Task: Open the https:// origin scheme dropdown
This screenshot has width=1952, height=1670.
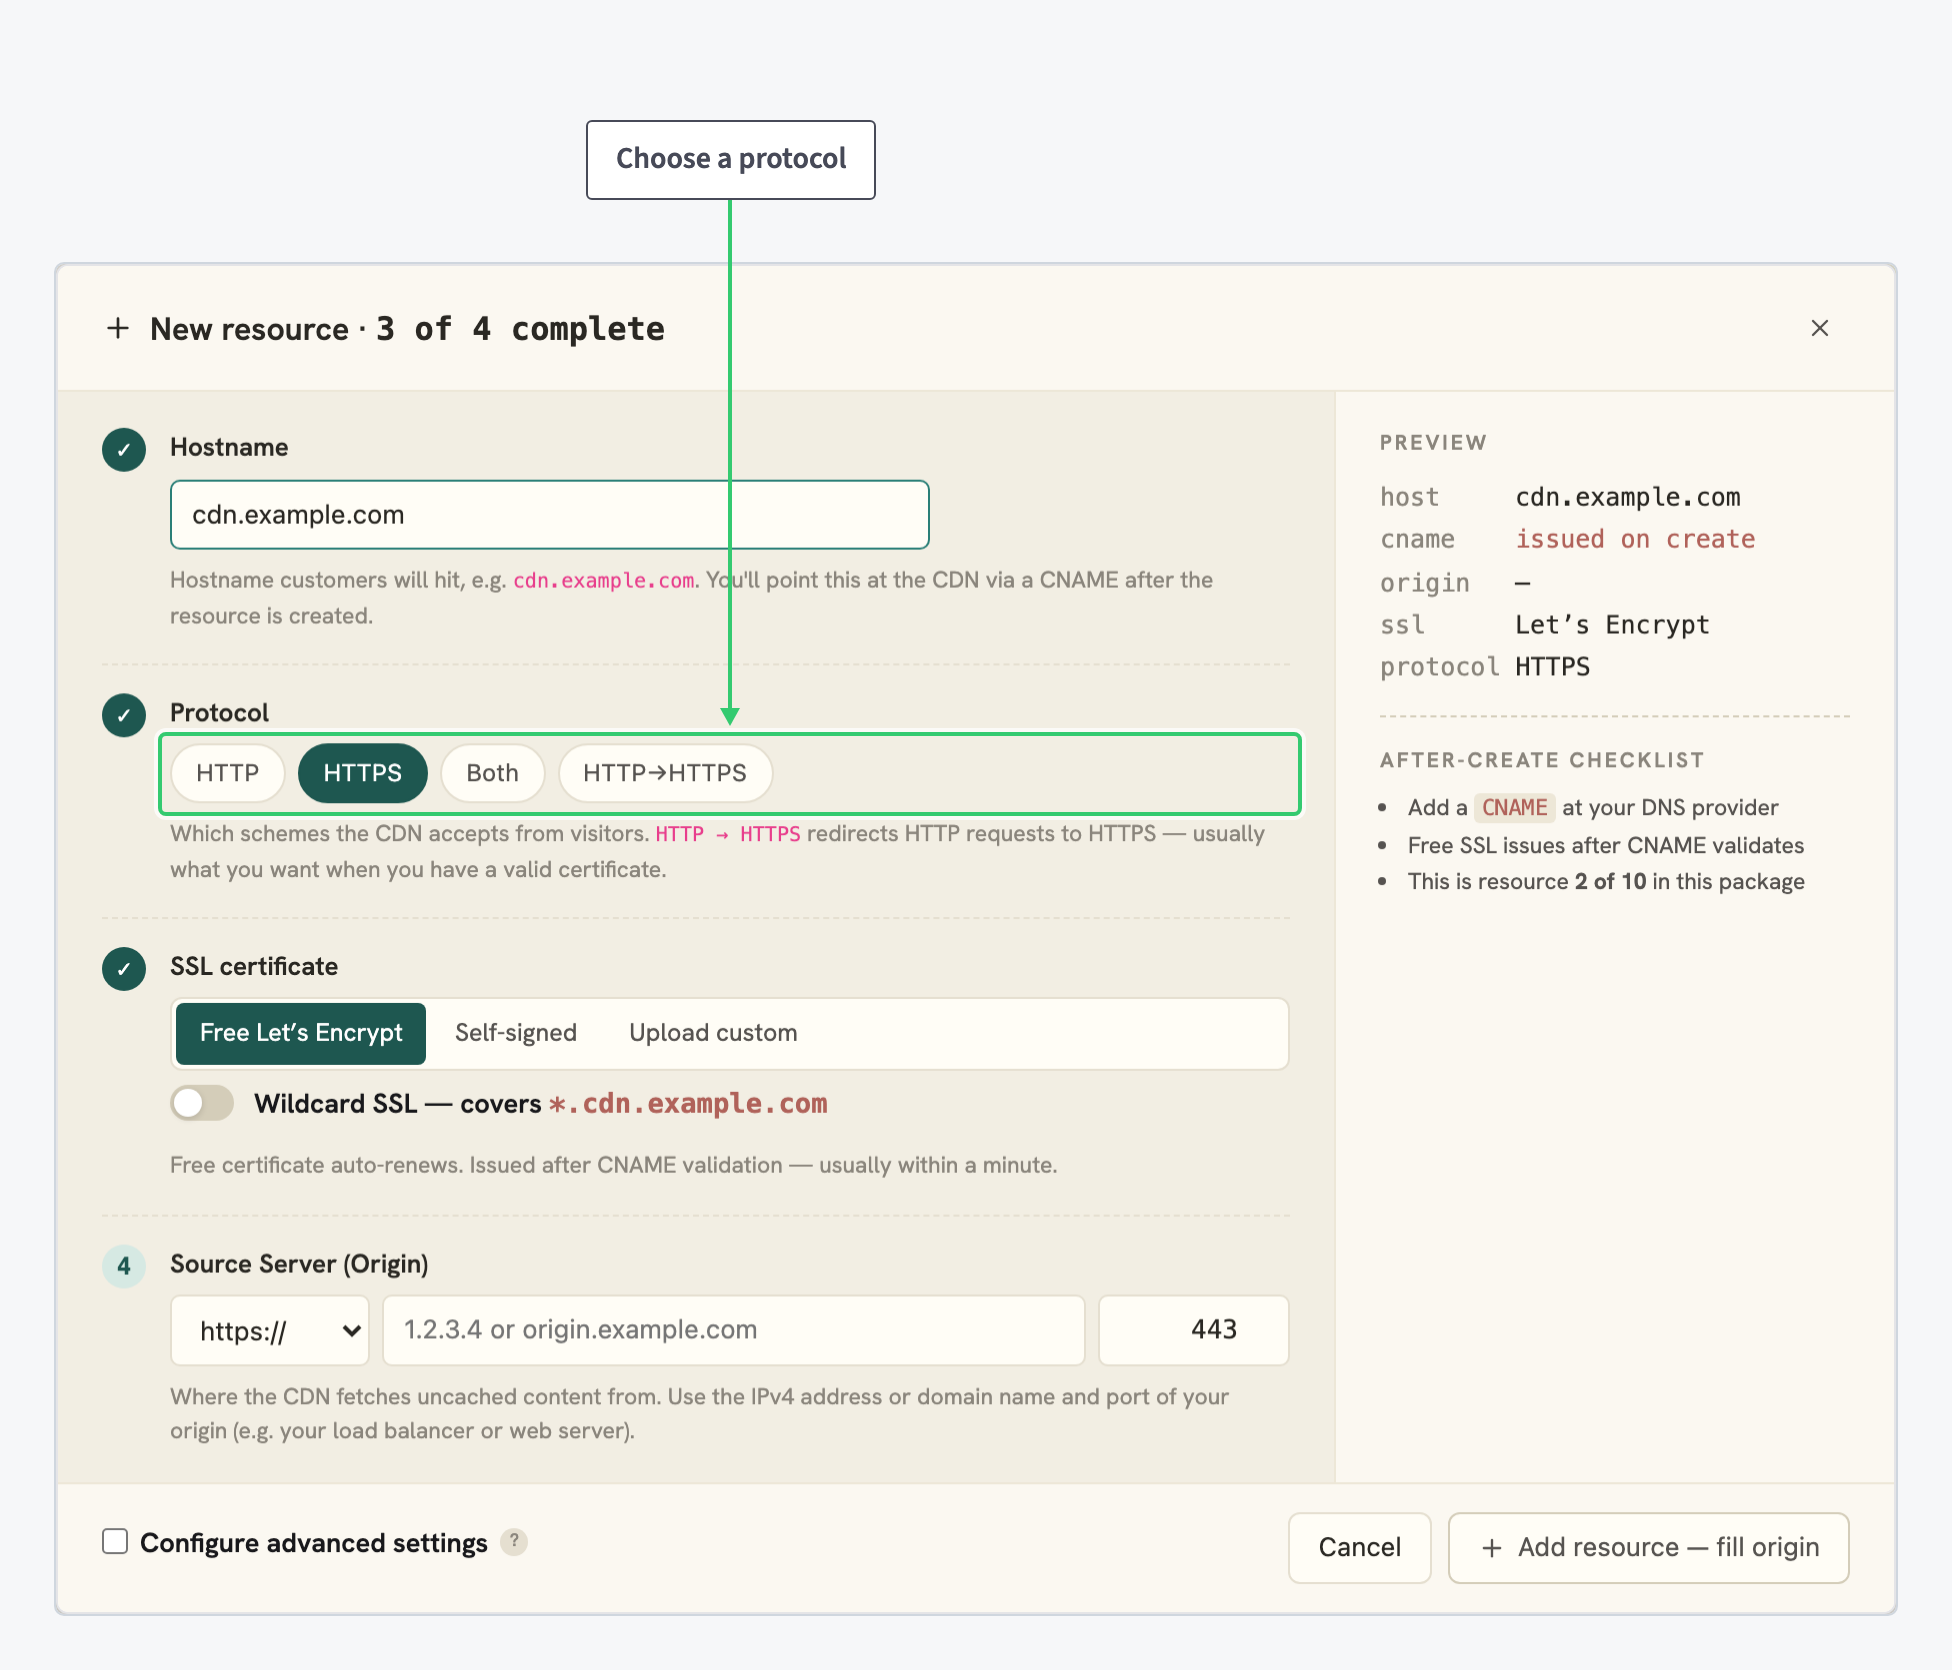Action: point(270,1330)
